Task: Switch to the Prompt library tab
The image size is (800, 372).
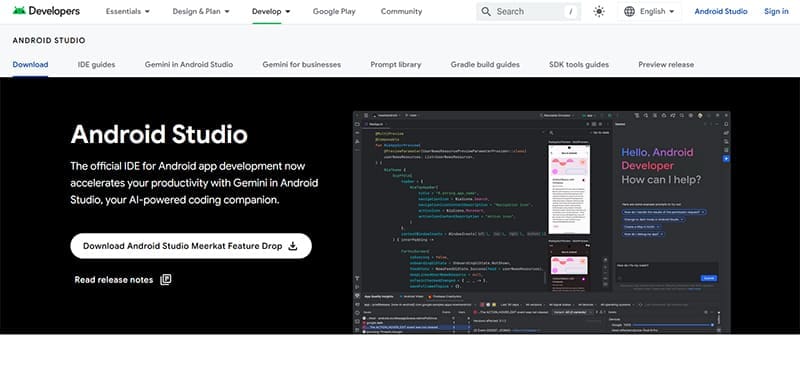Action: pos(396,64)
